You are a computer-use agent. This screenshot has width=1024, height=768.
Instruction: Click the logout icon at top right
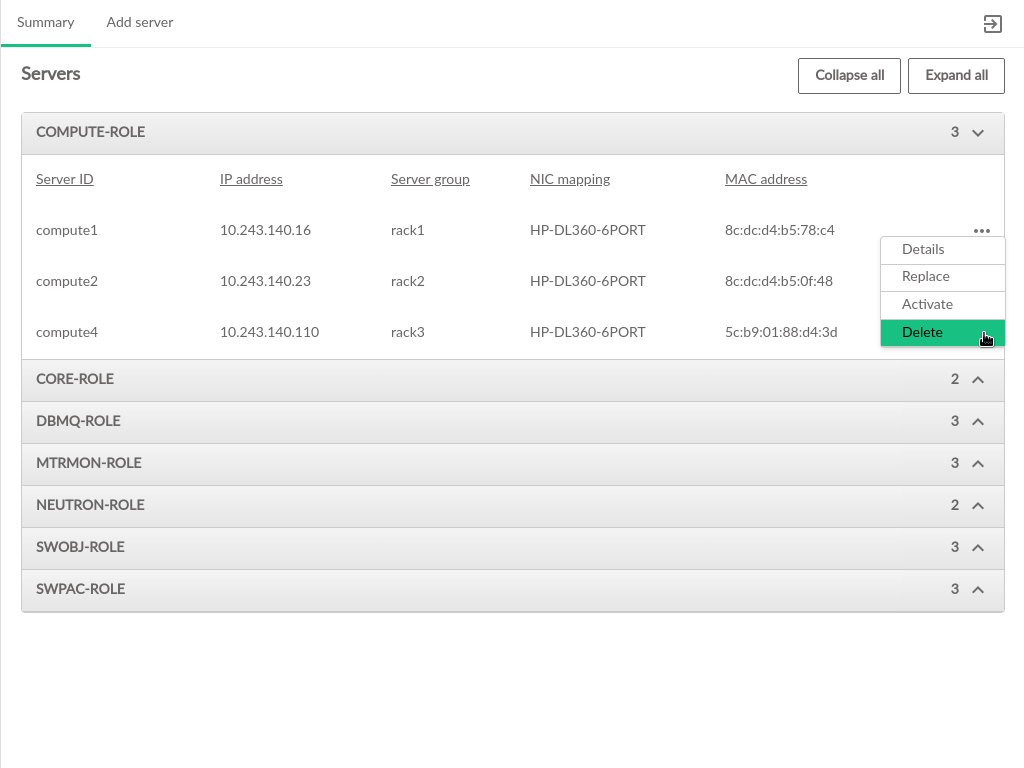click(992, 24)
